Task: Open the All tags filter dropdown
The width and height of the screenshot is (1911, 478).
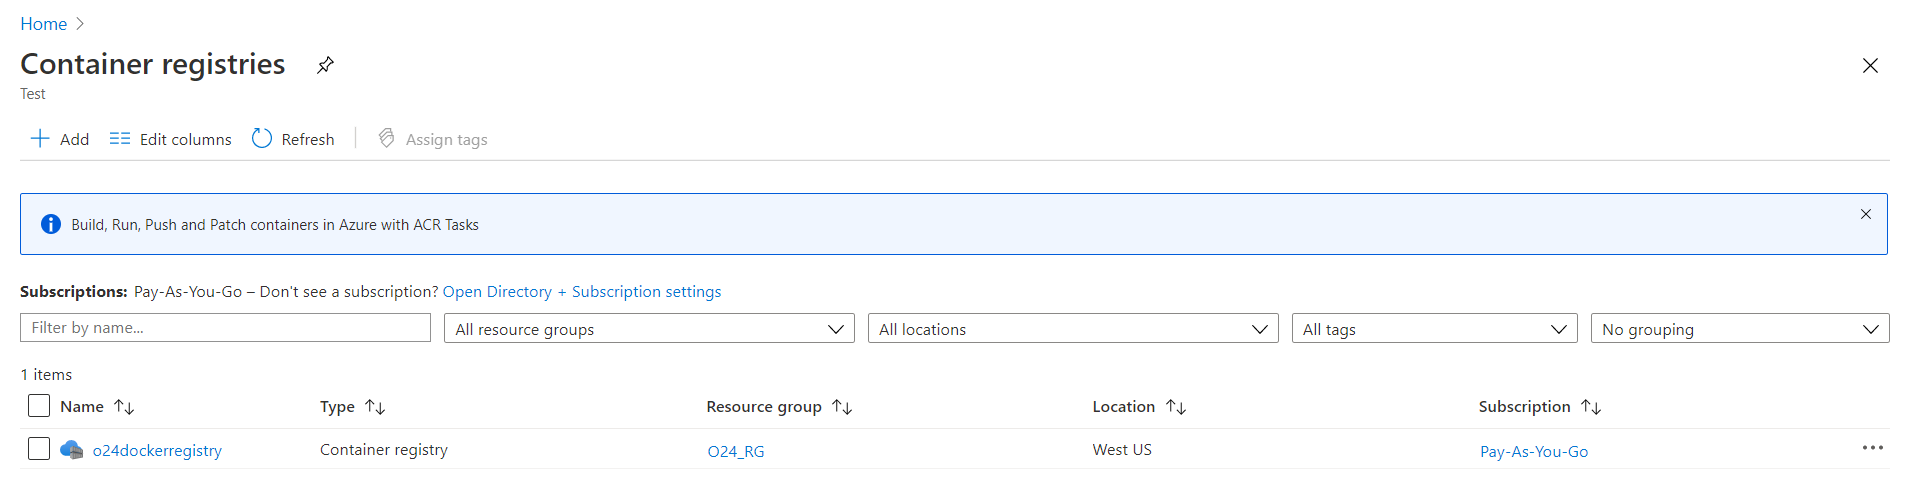Action: click(x=1433, y=329)
